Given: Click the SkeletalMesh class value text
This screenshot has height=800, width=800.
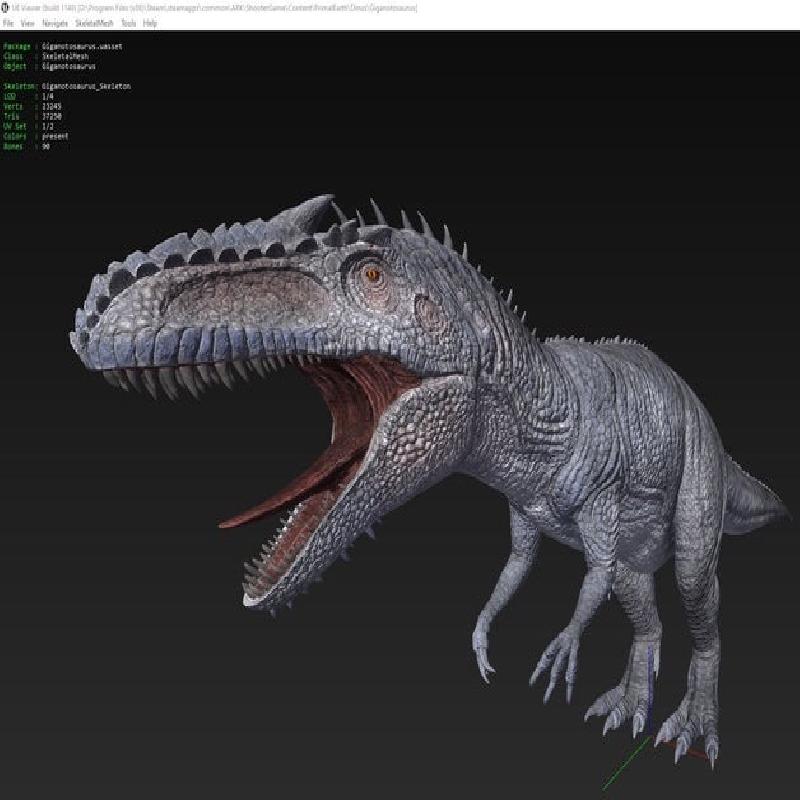Looking at the screenshot, I should pyautogui.click(x=65, y=56).
